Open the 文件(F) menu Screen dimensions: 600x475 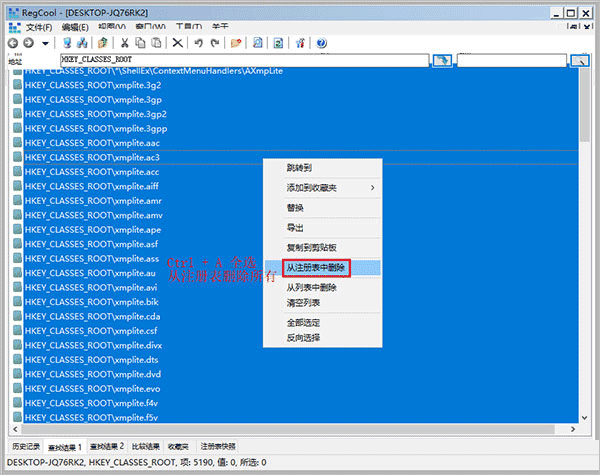39,27
